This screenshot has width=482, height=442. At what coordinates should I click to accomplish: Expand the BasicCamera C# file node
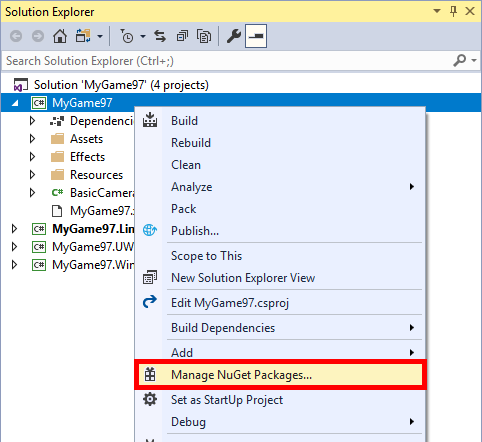click(x=32, y=193)
